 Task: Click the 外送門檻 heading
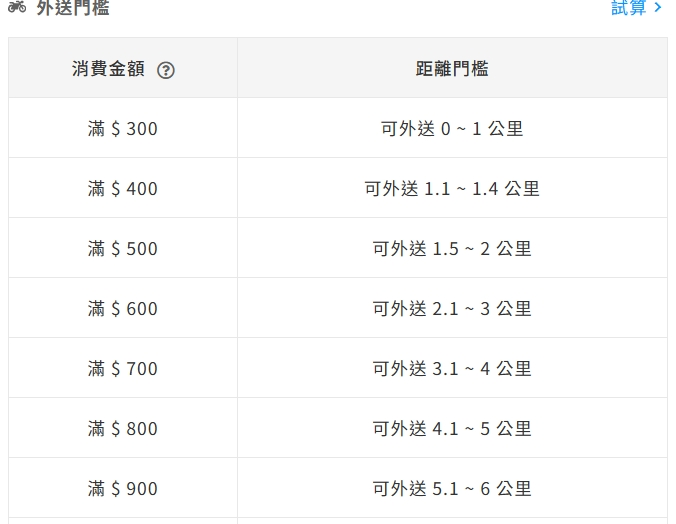tap(73, 8)
